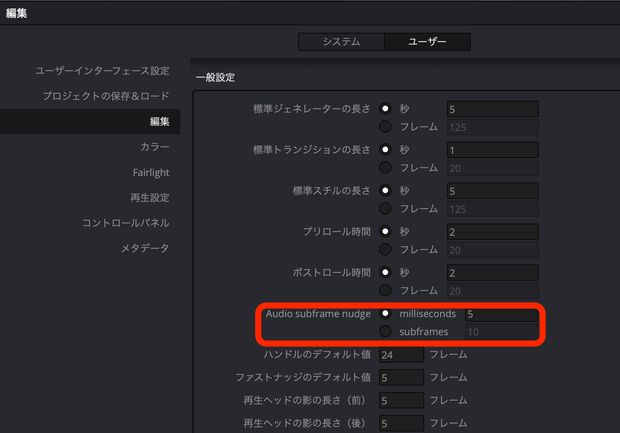Open ユーザーインターフェース設定 in the sidebar

tap(102, 71)
